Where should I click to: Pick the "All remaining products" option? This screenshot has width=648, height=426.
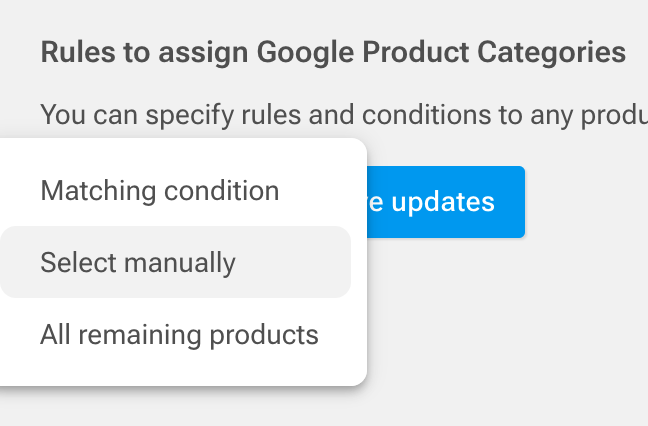coord(179,334)
